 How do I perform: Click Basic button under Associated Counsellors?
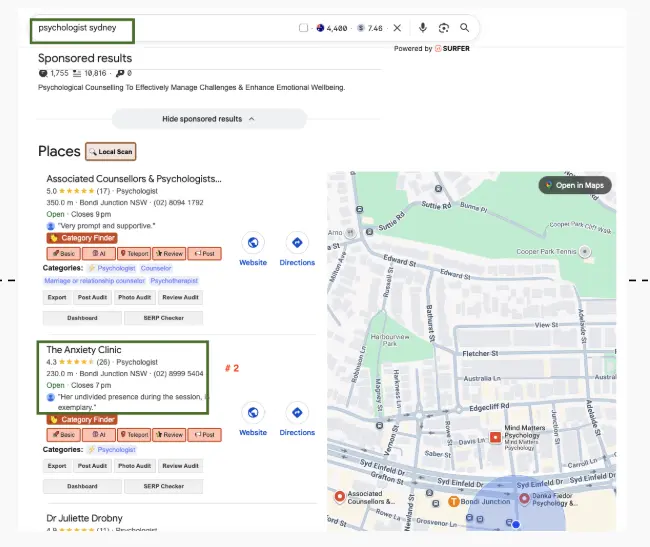point(63,254)
